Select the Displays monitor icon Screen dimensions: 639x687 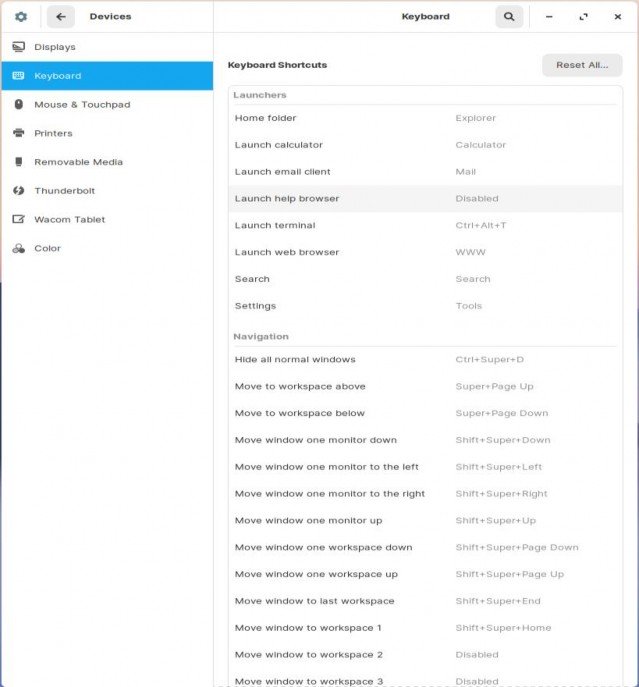pyautogui.click(x=19, y=47)
